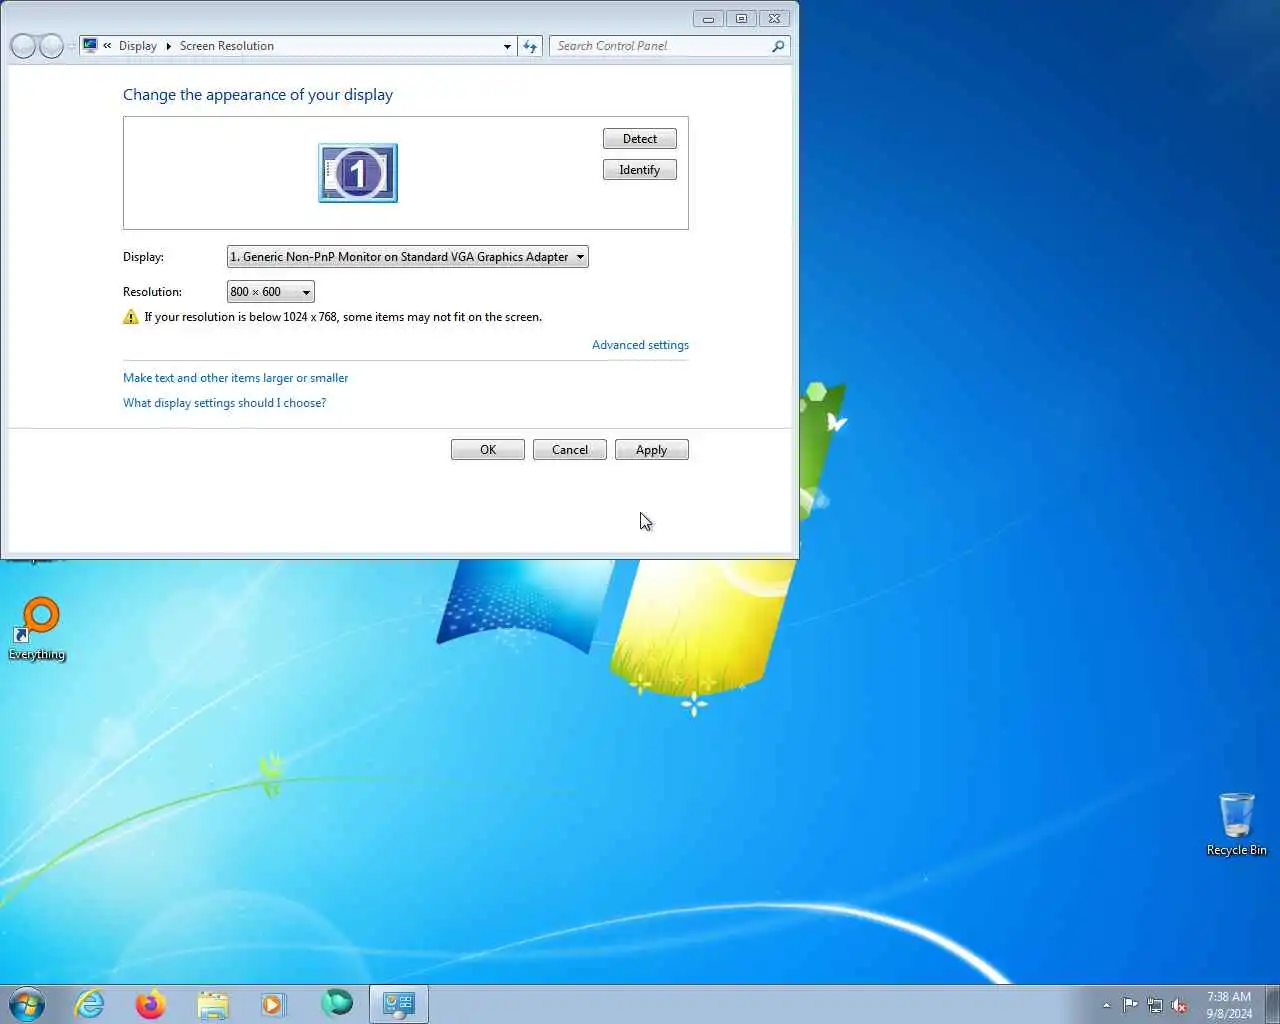Open Windows Explorer from the taskbar

coord(212,1004)
